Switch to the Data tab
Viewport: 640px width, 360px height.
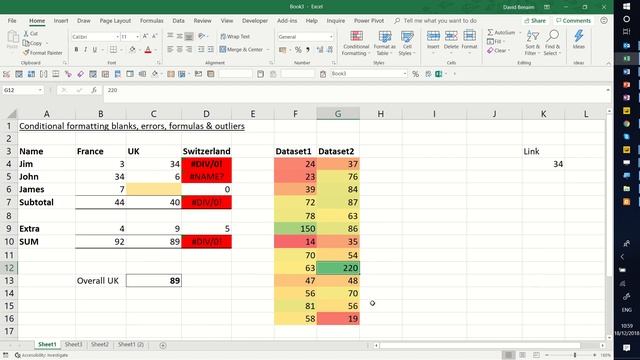[178, 20]
